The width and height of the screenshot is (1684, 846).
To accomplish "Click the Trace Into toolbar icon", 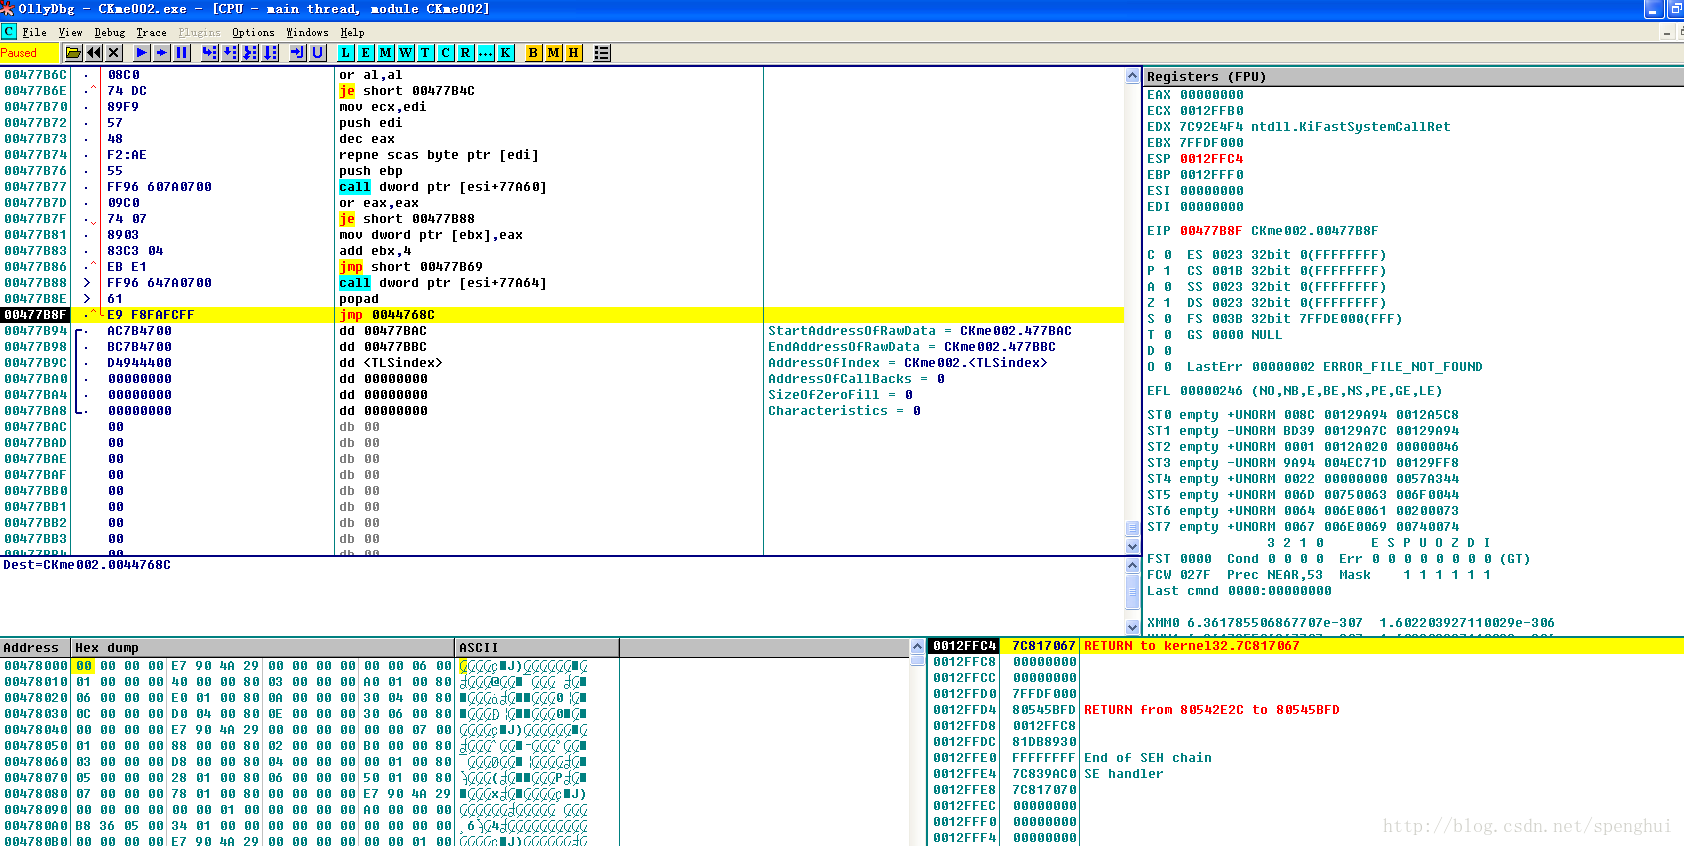I will (249, 53).
